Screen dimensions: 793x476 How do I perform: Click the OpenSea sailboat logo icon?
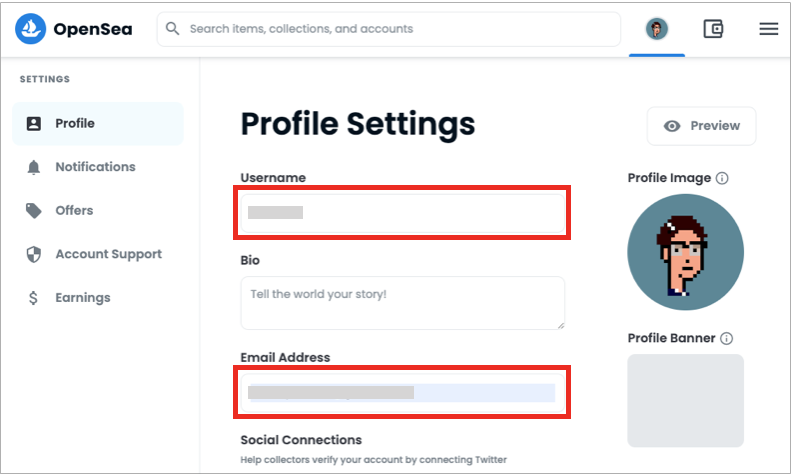point(30,29)
